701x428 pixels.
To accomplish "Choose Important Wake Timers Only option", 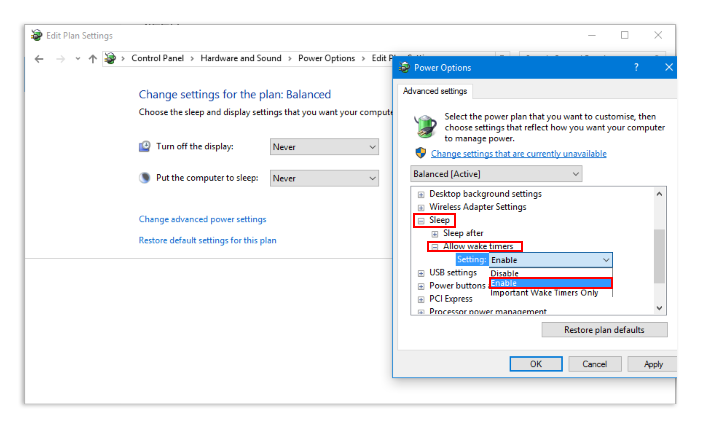I will click(544, 293).
